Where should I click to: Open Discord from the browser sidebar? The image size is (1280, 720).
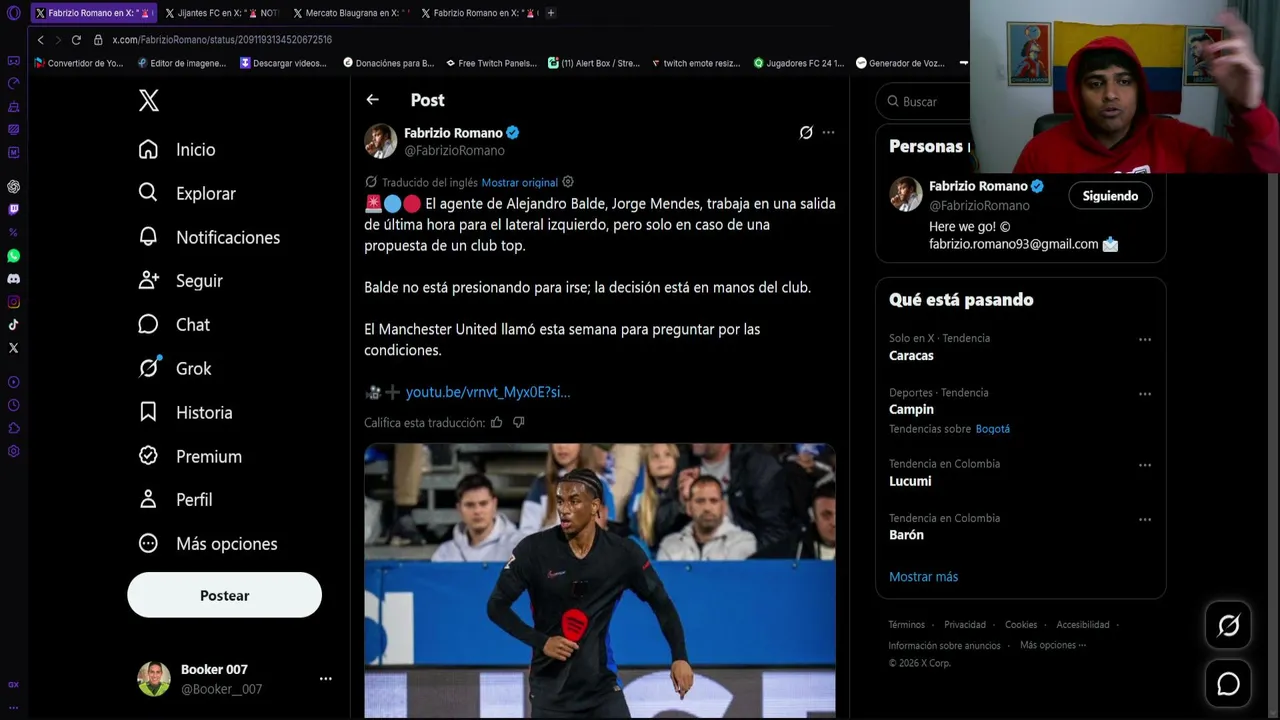click(13, 279)
